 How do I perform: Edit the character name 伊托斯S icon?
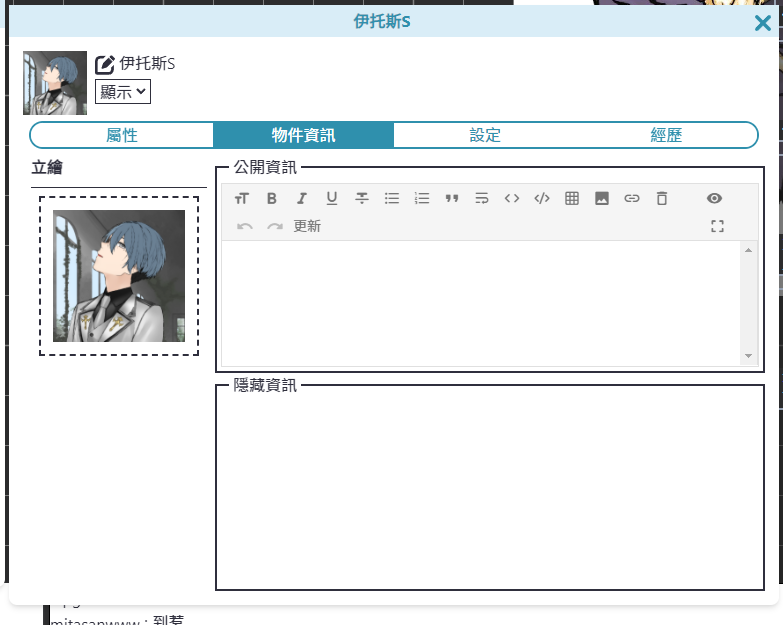pyautogui.click(x=105, y=65)
